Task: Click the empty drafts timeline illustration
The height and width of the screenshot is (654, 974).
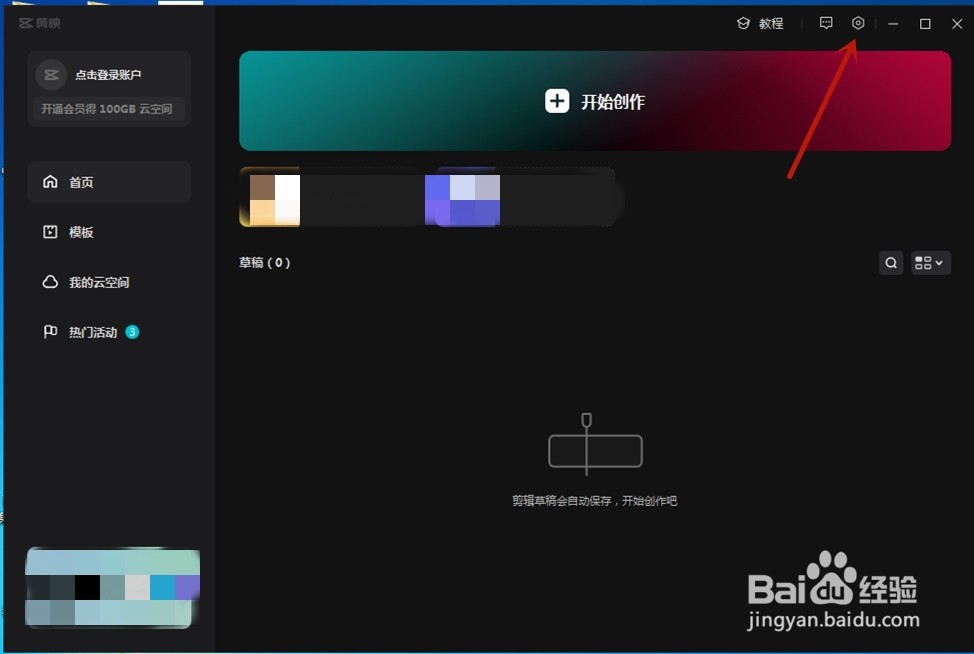Action: pyautogui.click(x=594, y=445)
